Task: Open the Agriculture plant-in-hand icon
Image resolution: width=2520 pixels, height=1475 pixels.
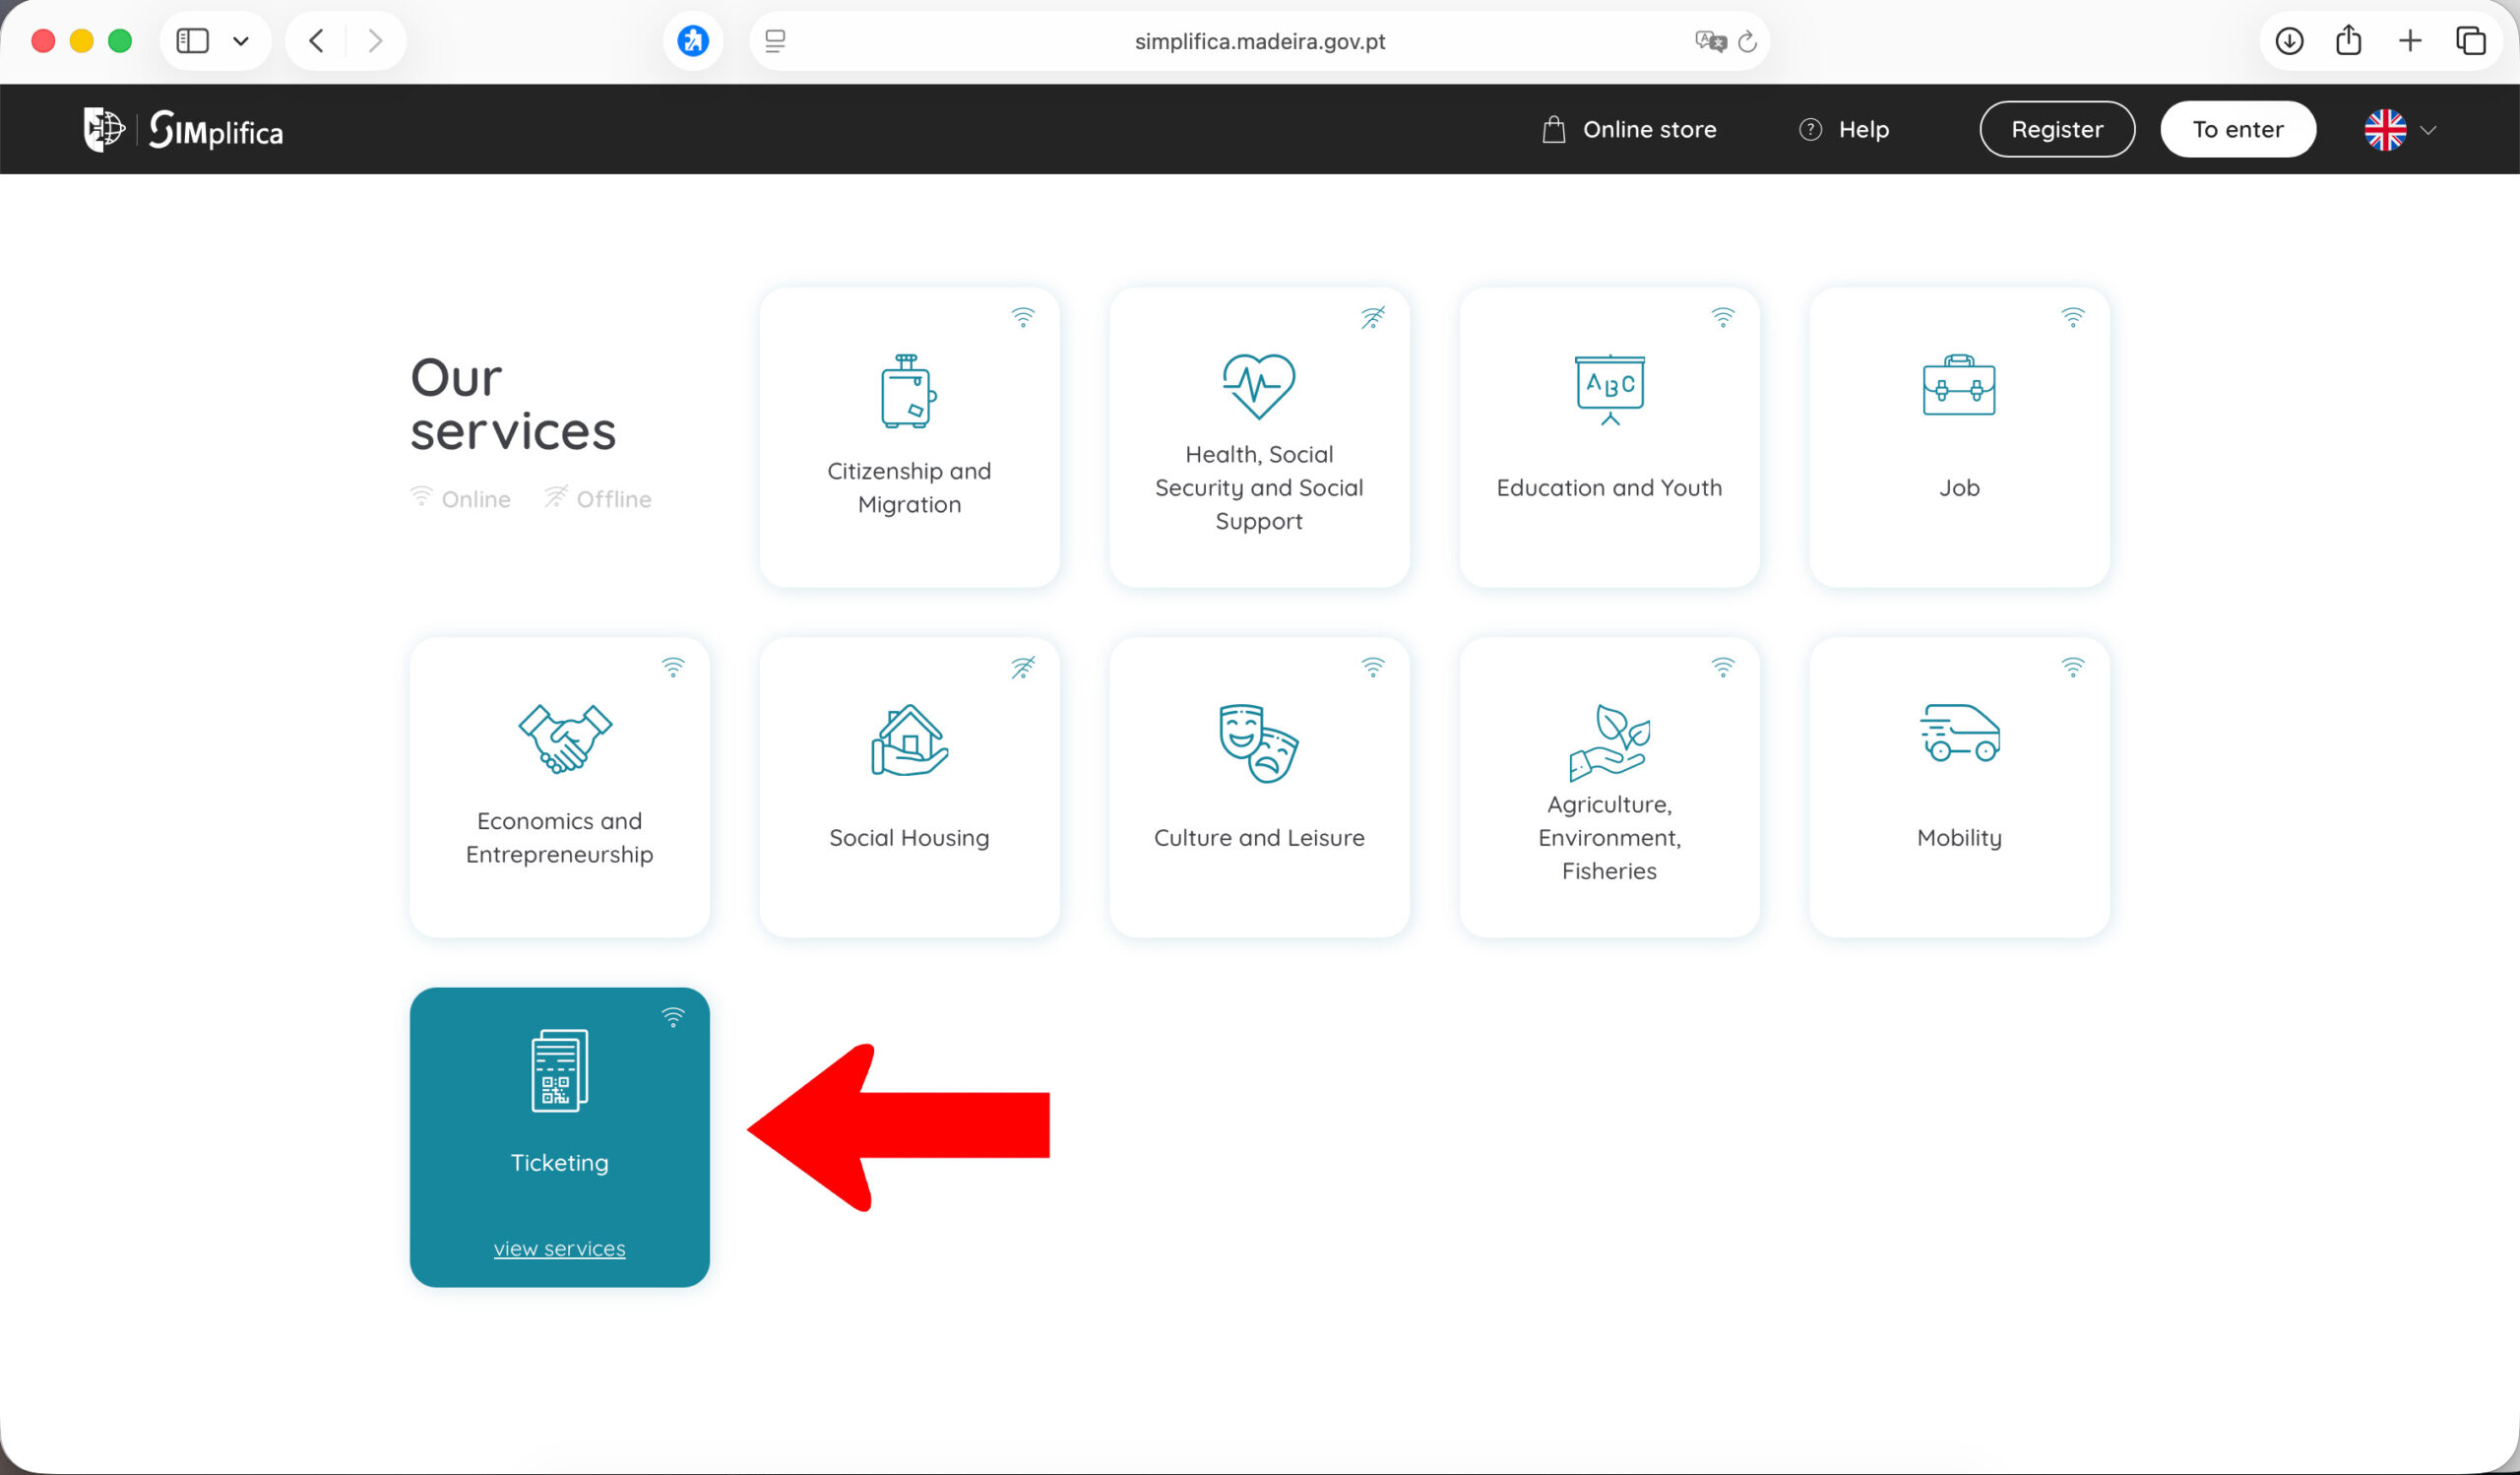Action: coord(1609,741)
